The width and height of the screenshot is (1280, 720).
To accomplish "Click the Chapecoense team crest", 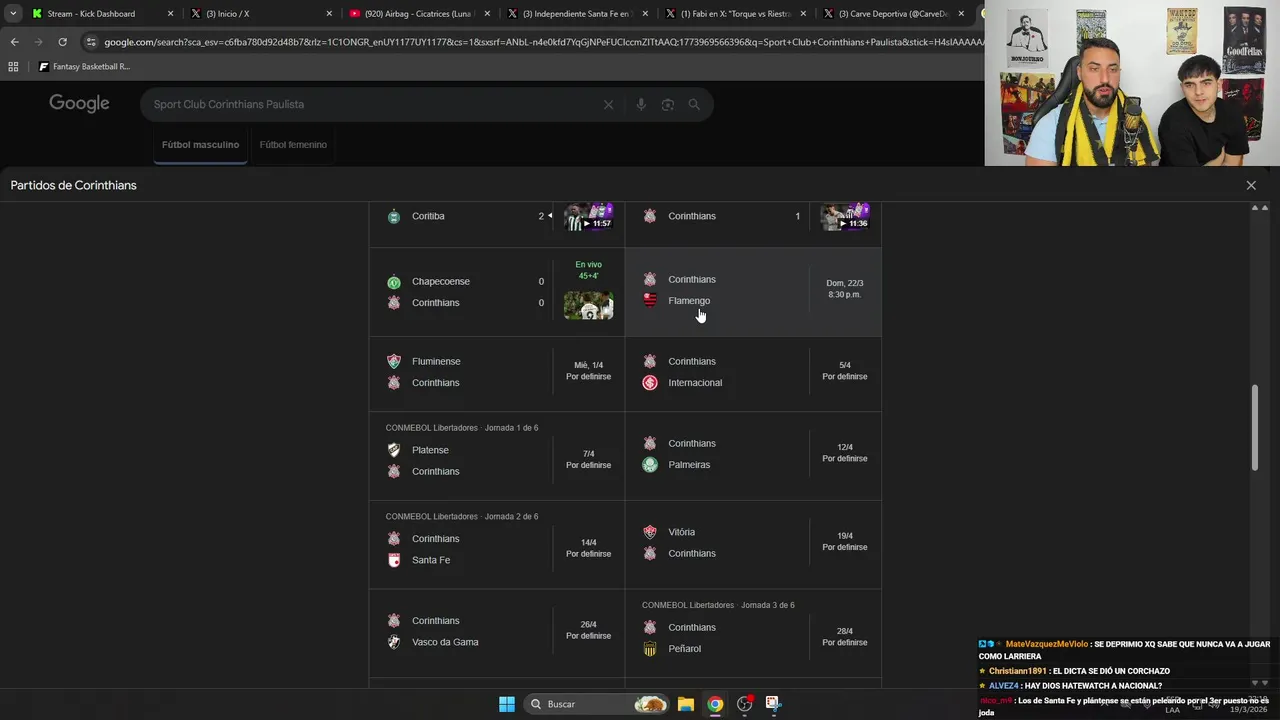I will pos(394,282).
